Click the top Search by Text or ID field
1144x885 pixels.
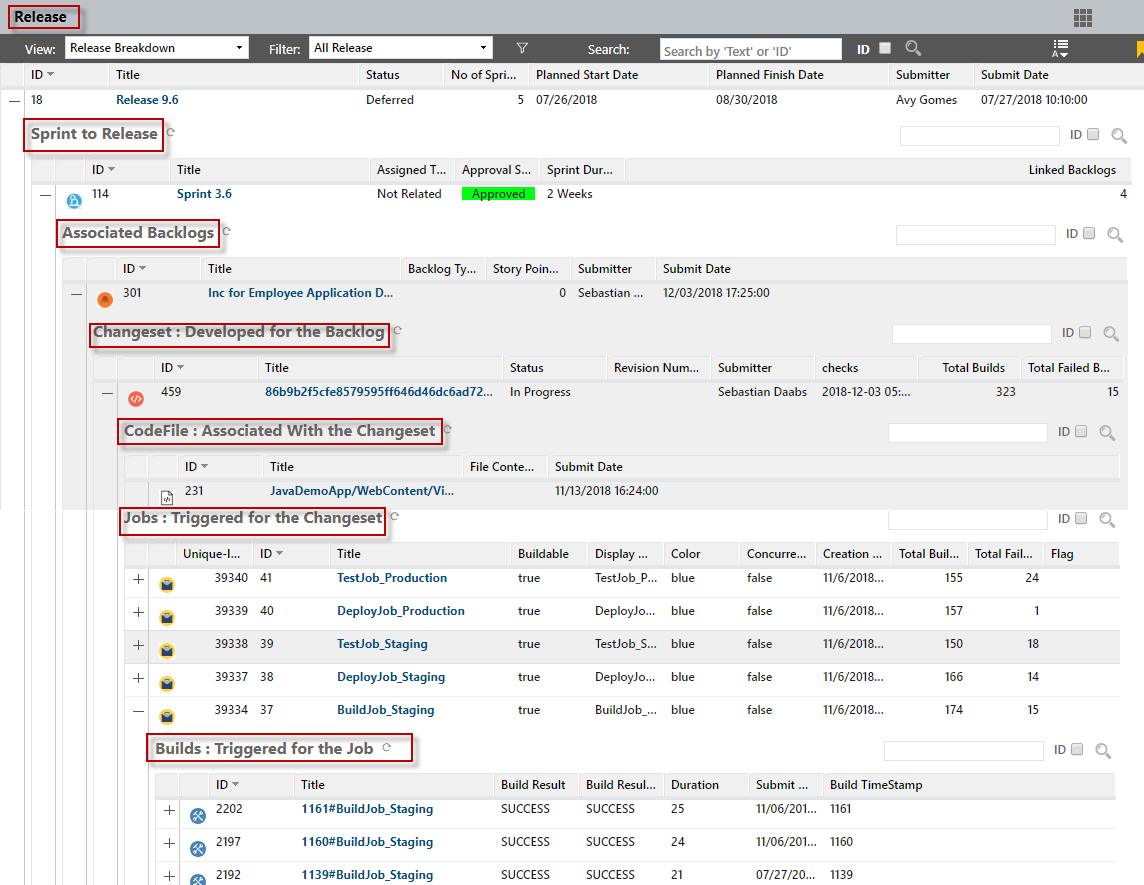click(x=751, y=50)
